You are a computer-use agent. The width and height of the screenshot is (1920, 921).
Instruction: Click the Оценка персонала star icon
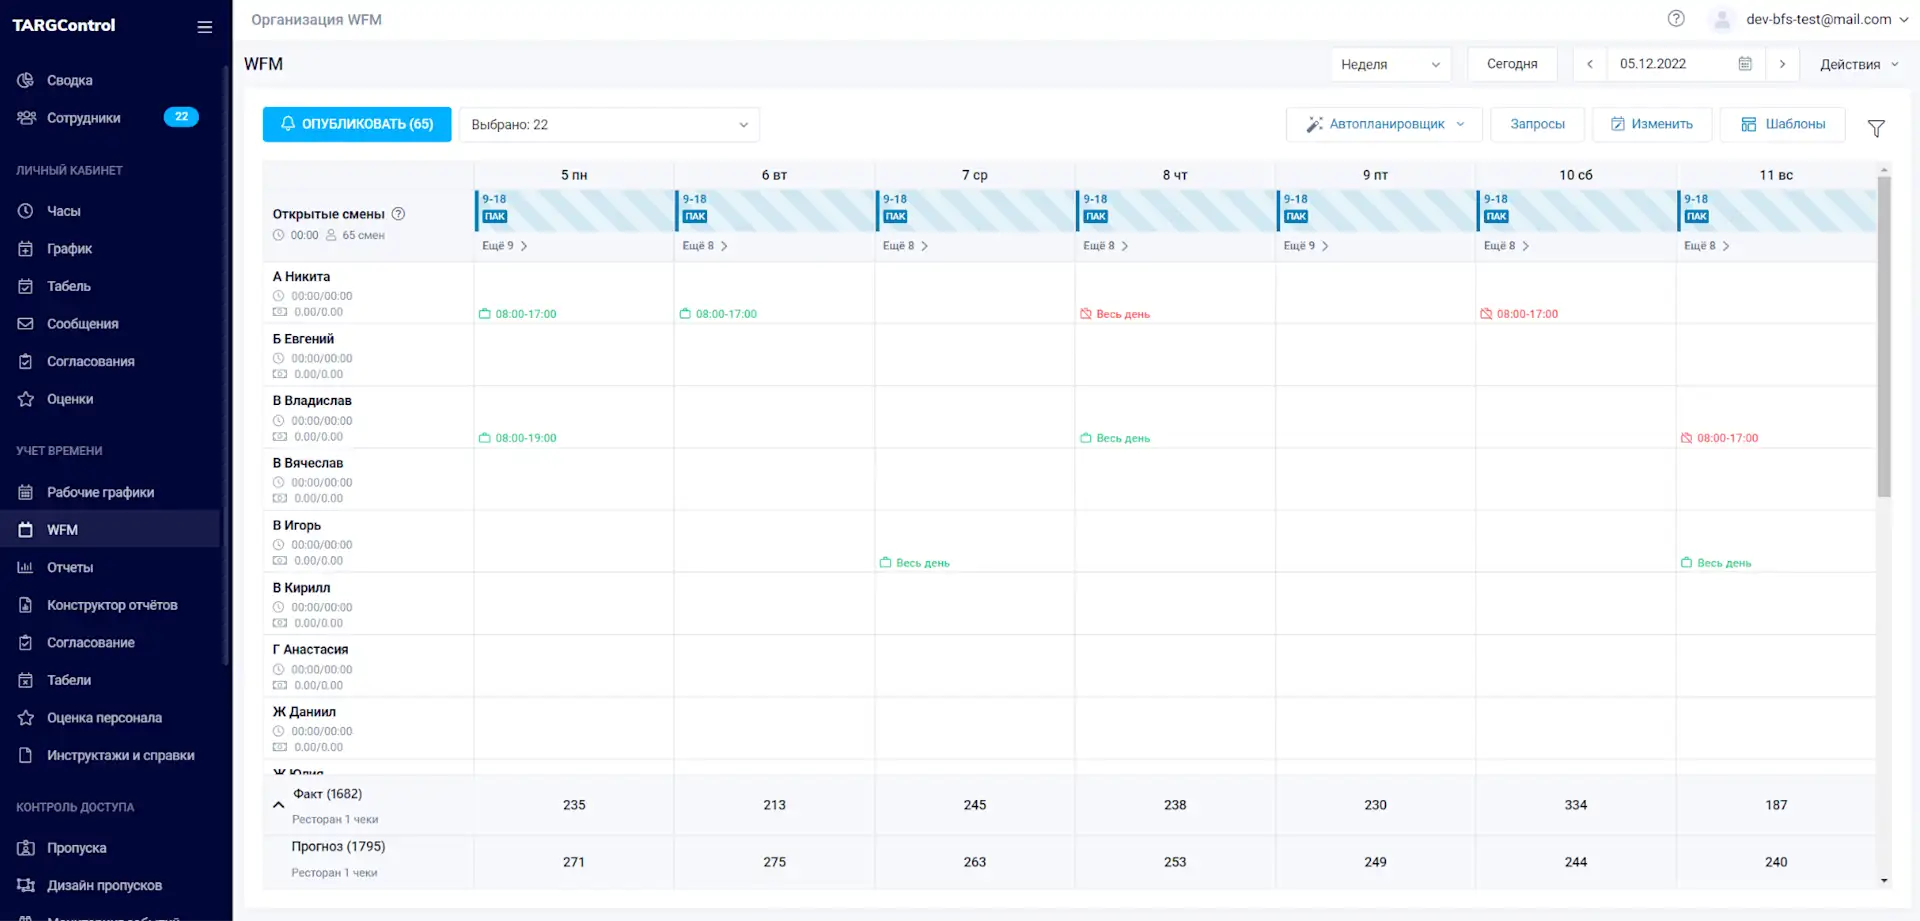tap(26, 718)
